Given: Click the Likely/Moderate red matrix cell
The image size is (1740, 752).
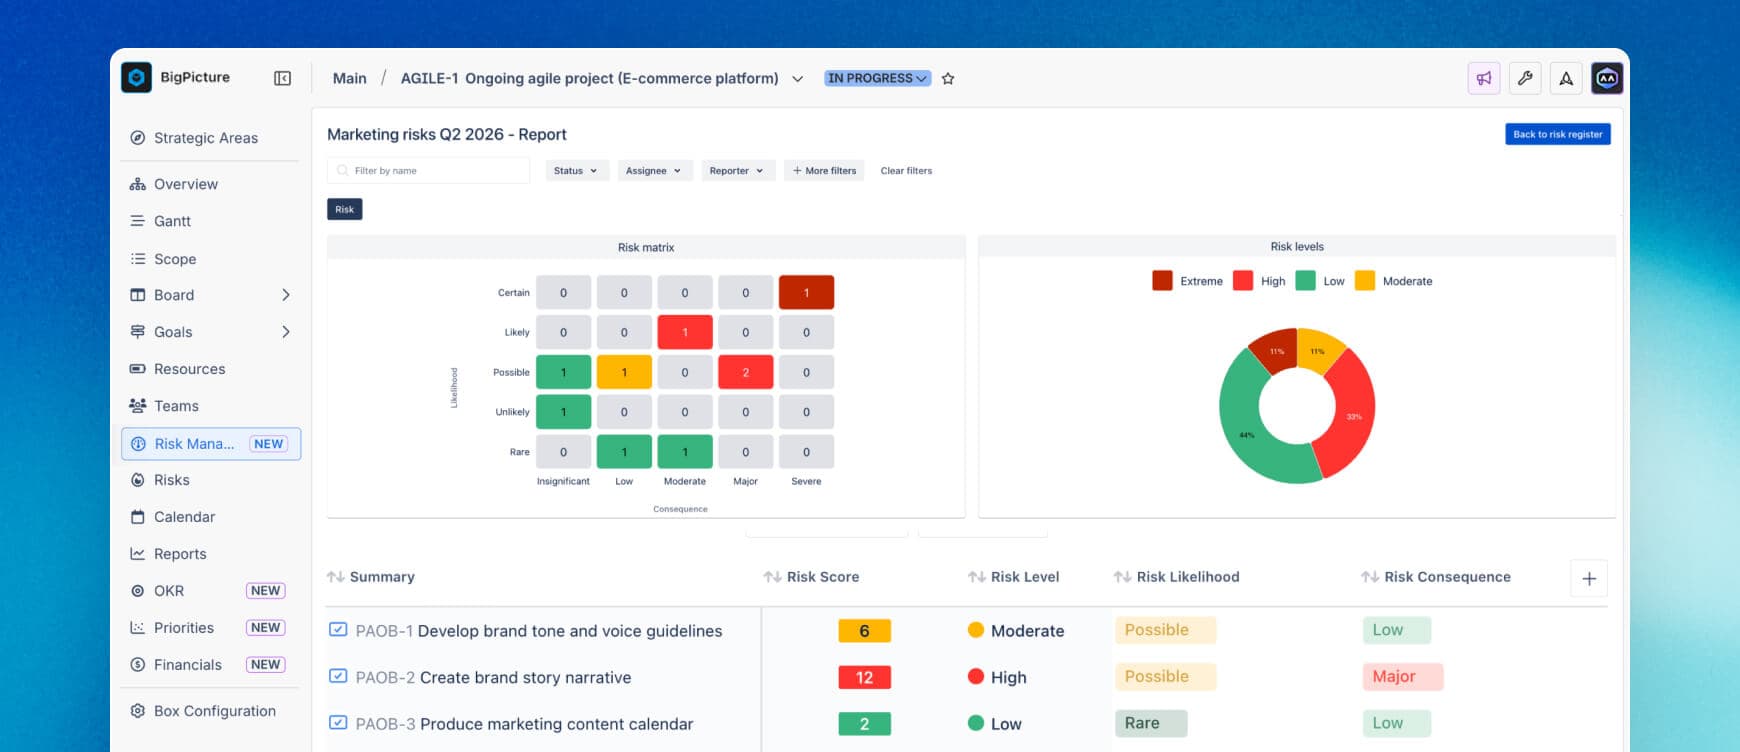Looking at the screenshot, I should 685,332.
